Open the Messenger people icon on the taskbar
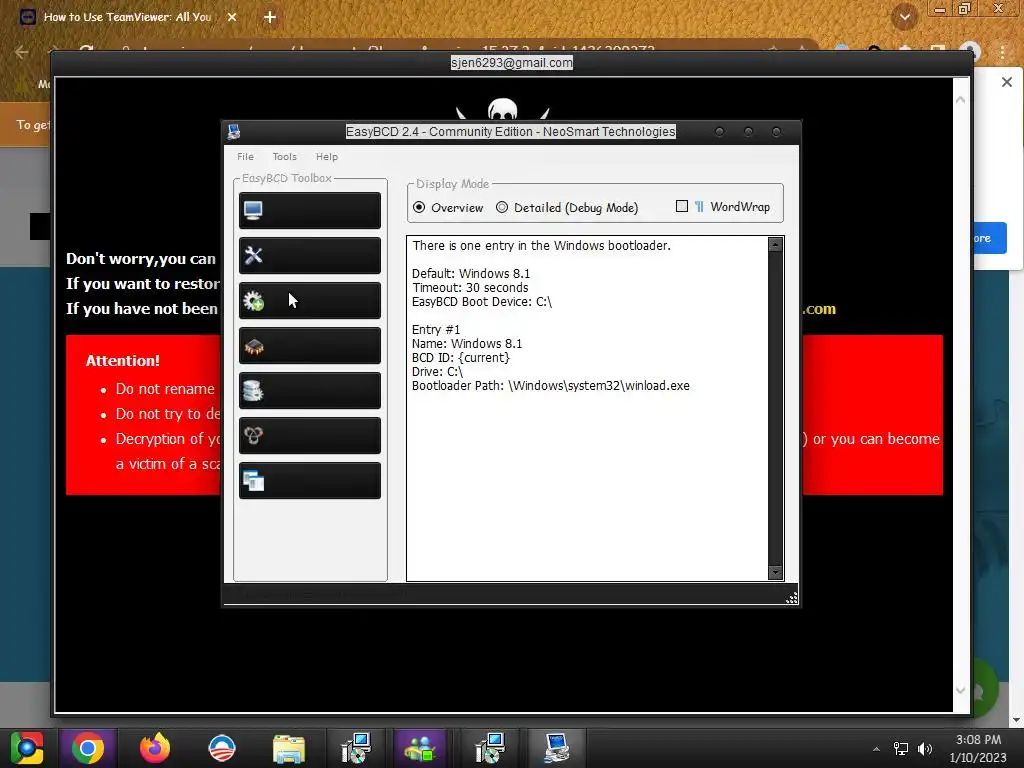Screen dimensions: 1024x768 (420, 748)
